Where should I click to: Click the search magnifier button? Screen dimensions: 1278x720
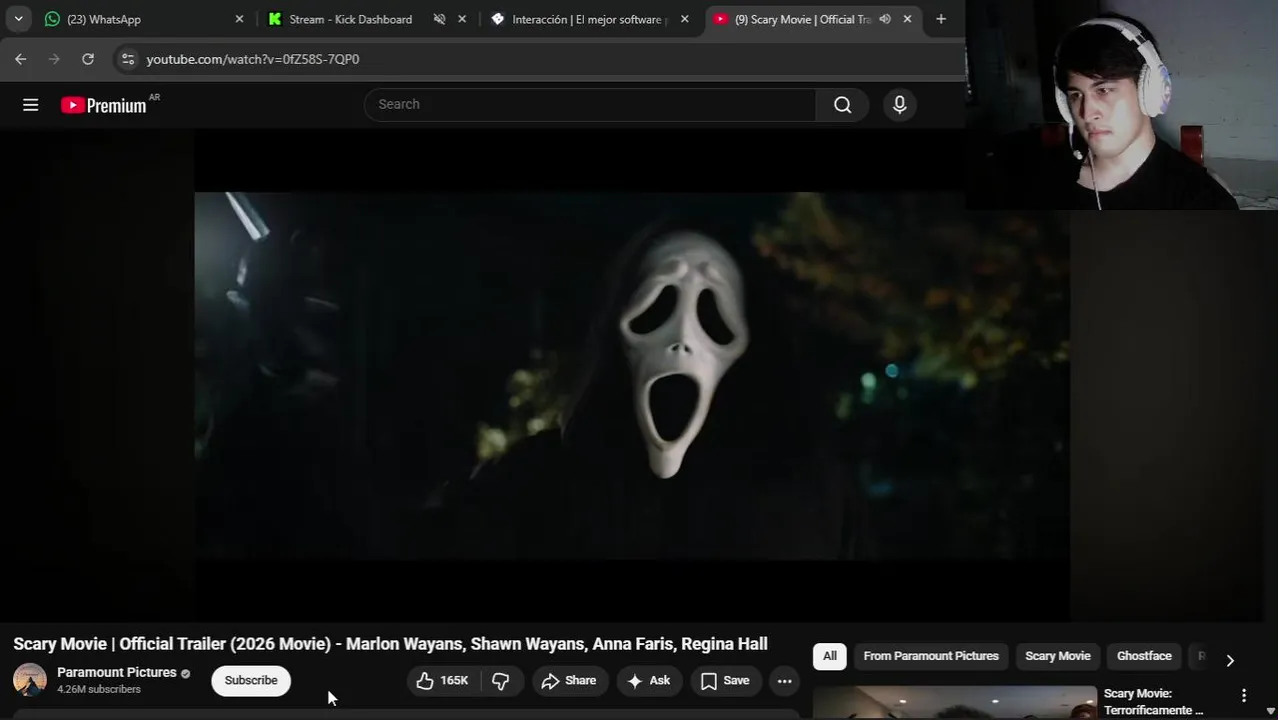(843, 105)
